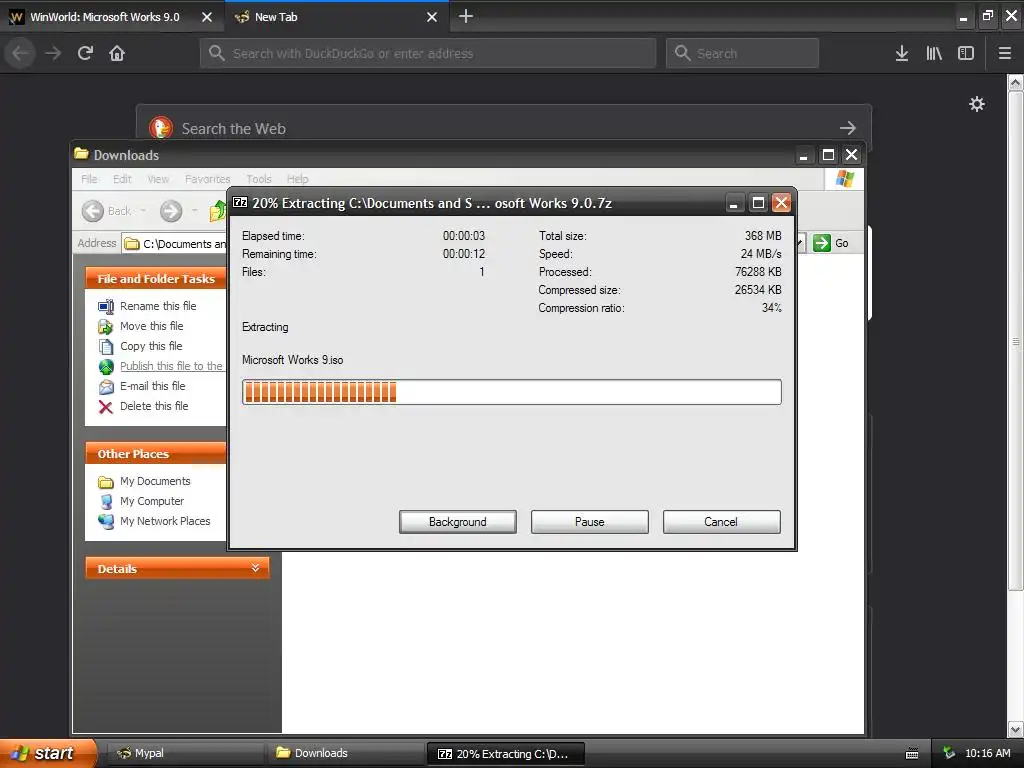
Task: Open the browser hamburger menu
Action: pyautogui.click(x=1005, y=53)
